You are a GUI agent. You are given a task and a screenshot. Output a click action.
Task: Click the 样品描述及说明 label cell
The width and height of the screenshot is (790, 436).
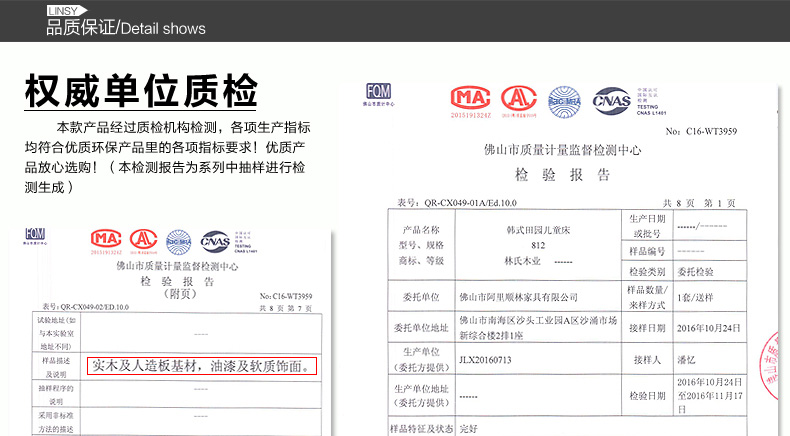56,367
